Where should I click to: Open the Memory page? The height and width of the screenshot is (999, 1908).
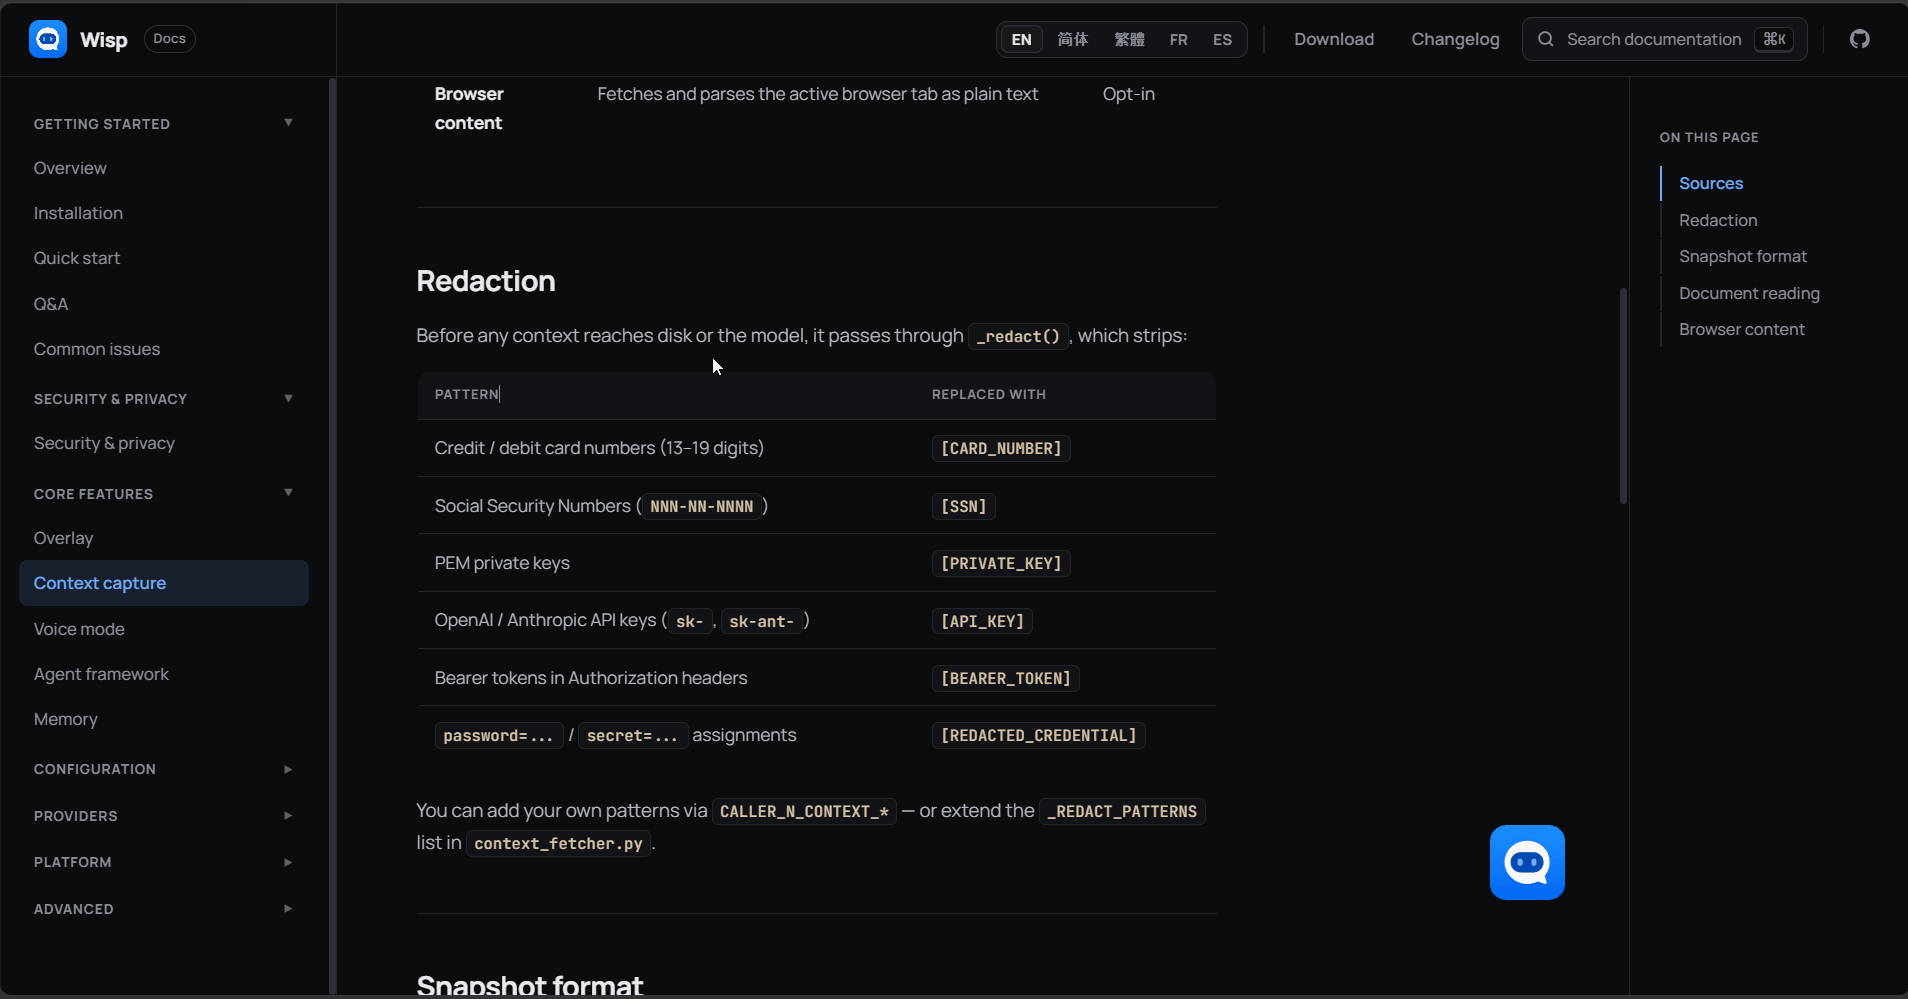[x=66, y=719]
